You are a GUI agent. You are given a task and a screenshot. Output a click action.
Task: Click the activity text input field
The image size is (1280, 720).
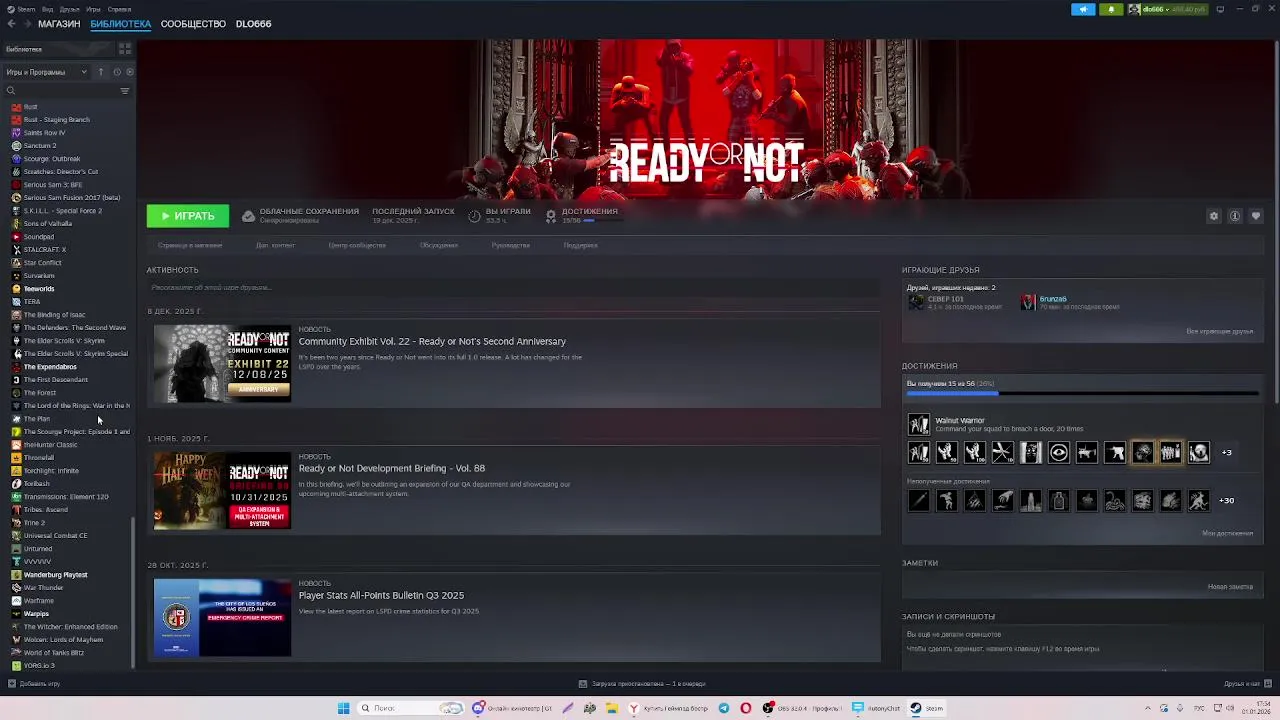pyautogui.click(x=513, y=287)
